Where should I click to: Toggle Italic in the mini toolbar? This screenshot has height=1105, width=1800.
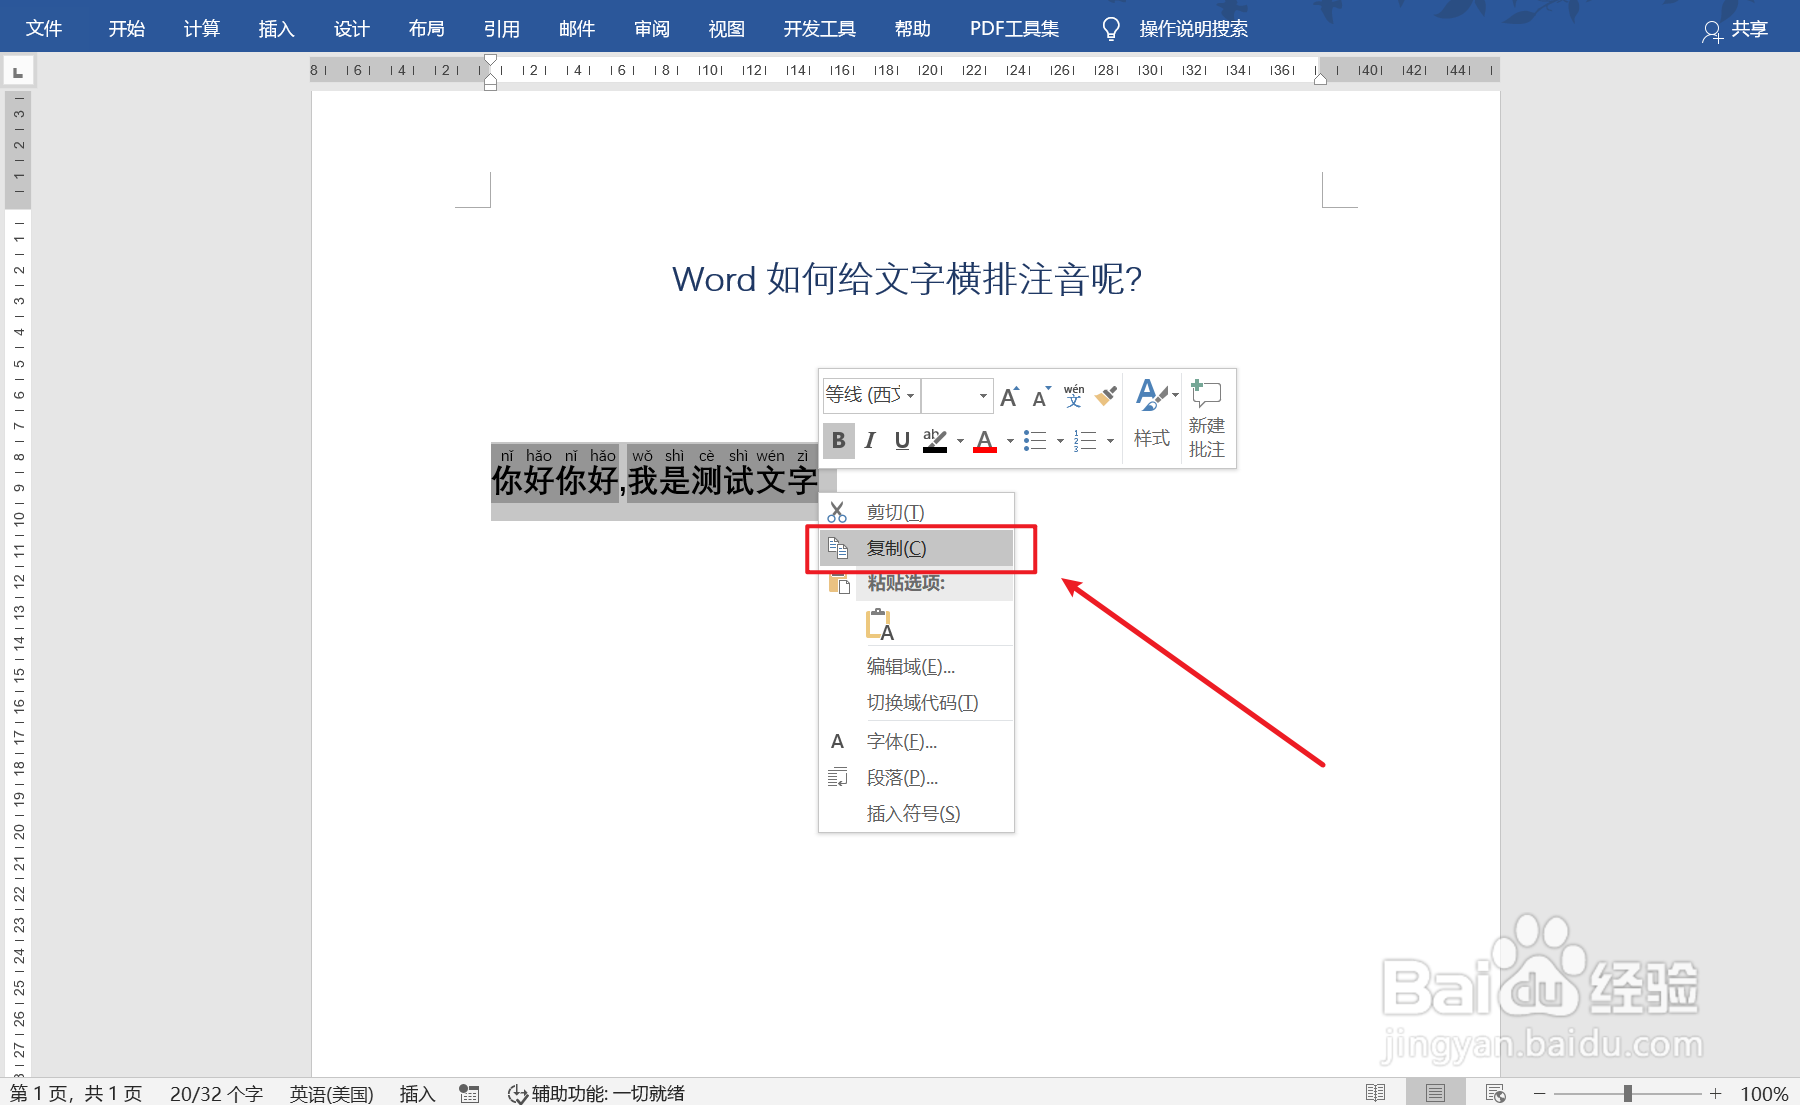(x=870, y=440)
